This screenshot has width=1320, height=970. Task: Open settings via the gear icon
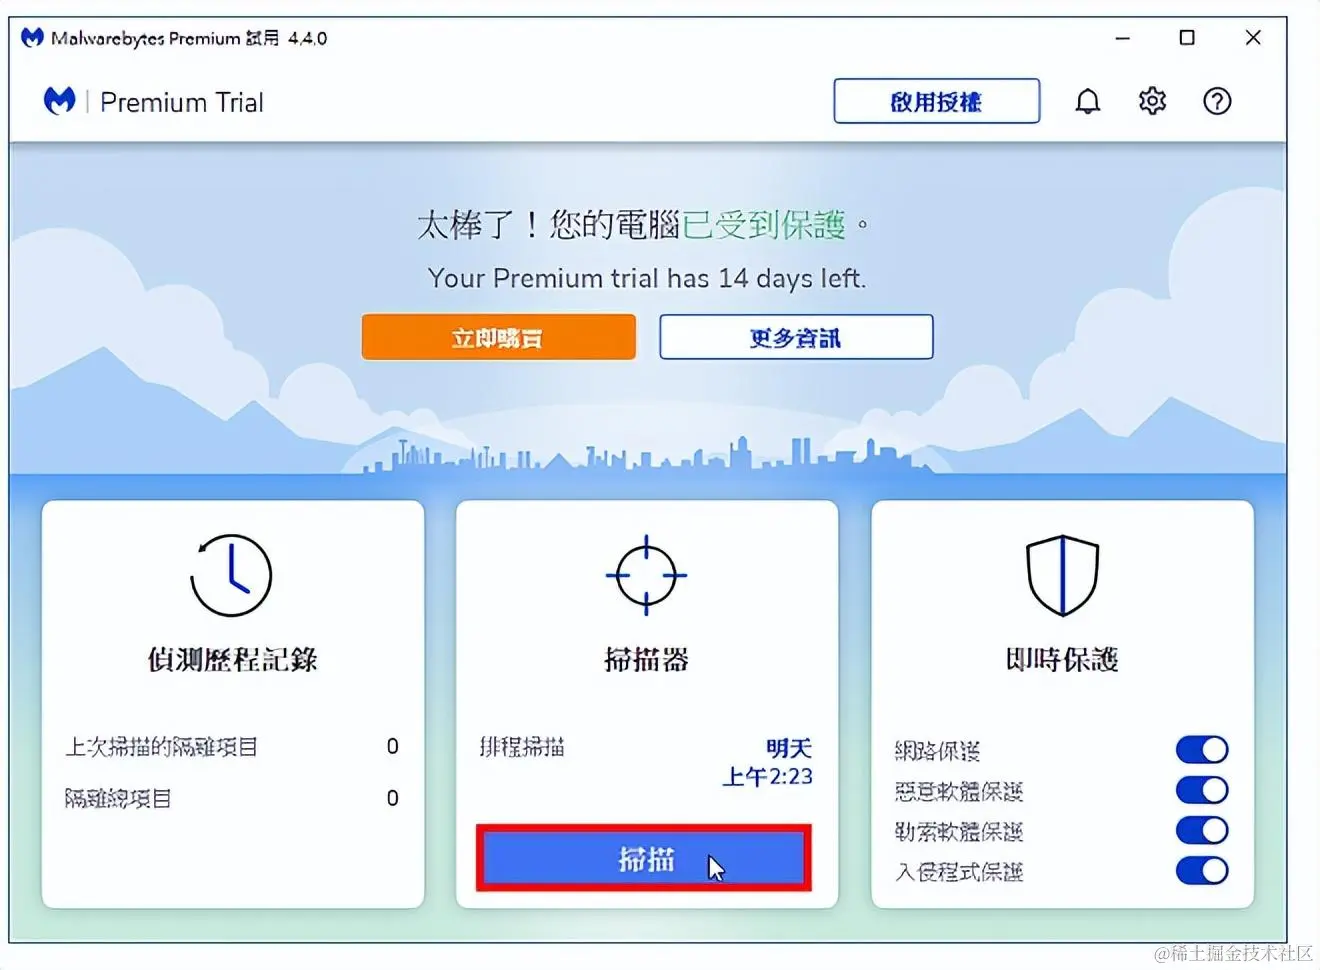pos(1152,101)
